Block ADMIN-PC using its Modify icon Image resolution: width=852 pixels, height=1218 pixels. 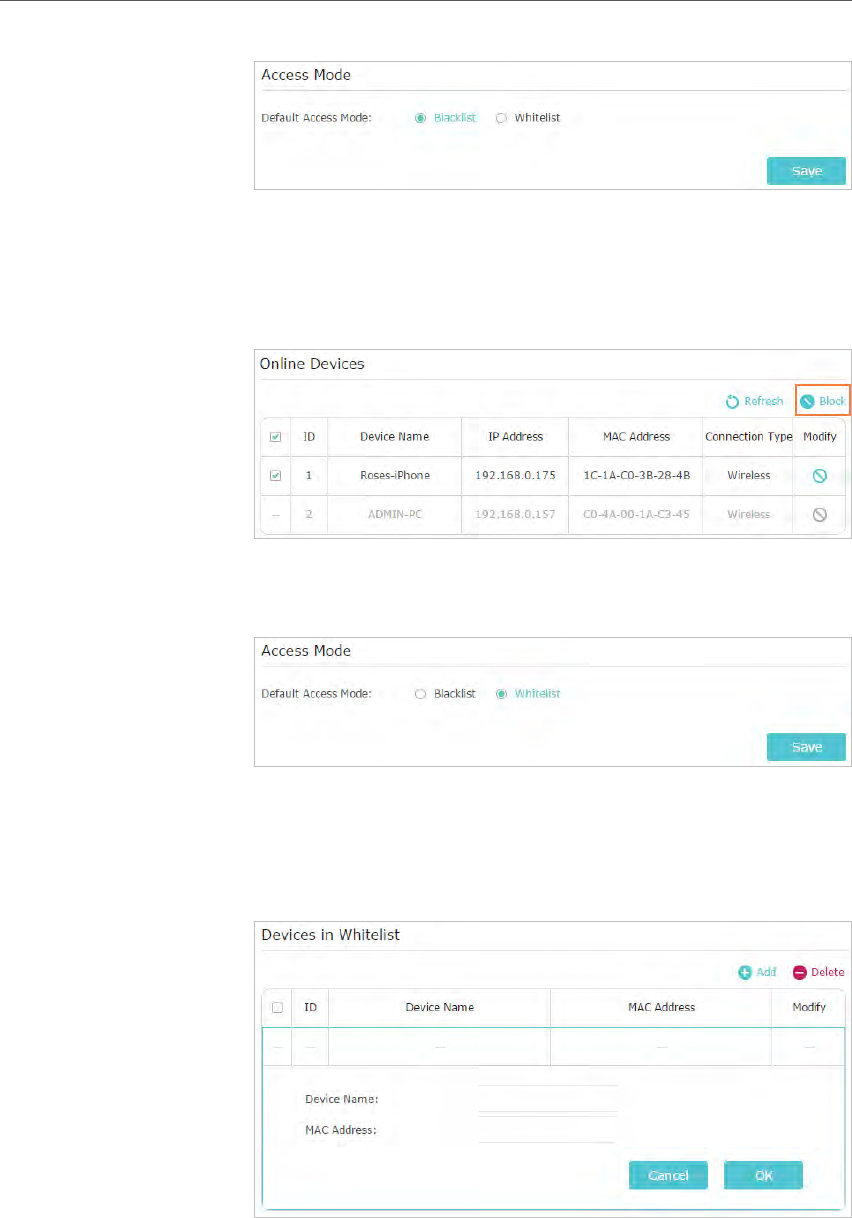pos(819,514)
